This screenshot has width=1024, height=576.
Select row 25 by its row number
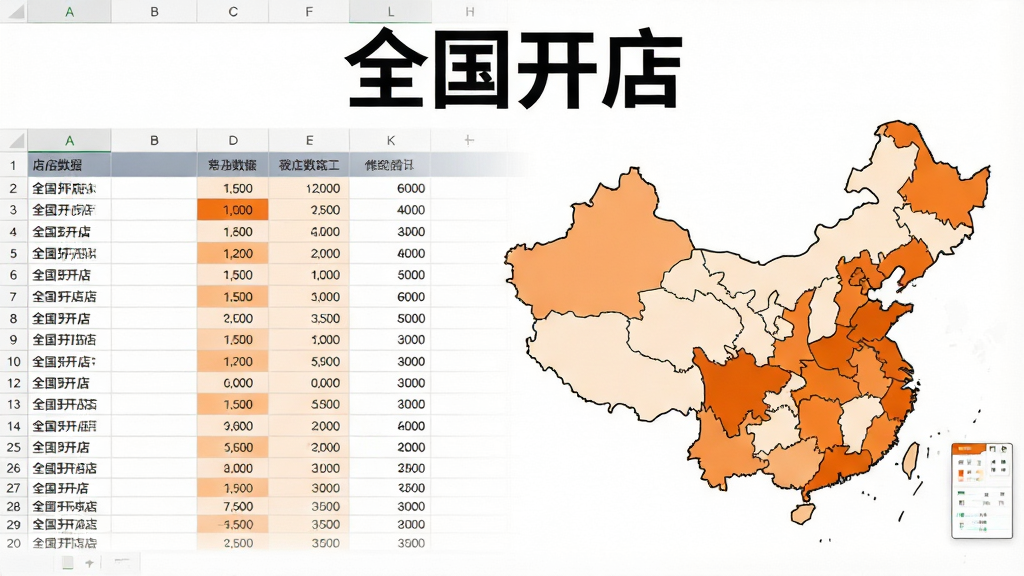point(13,447)
